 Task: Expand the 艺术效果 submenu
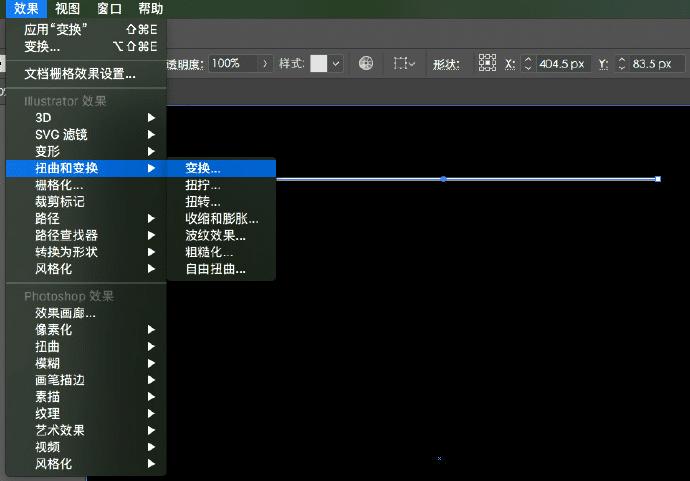click(x=86, y=430)
